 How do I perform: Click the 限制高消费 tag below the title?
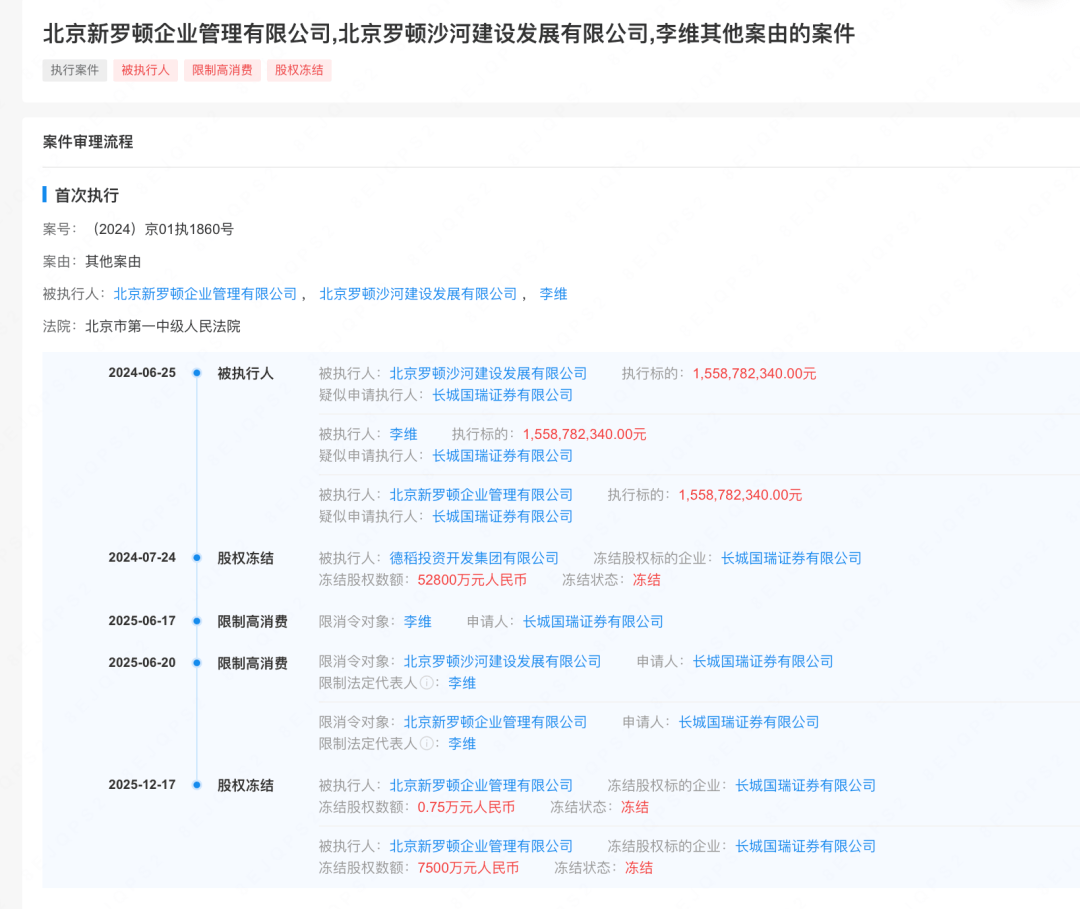coord(222,70)
